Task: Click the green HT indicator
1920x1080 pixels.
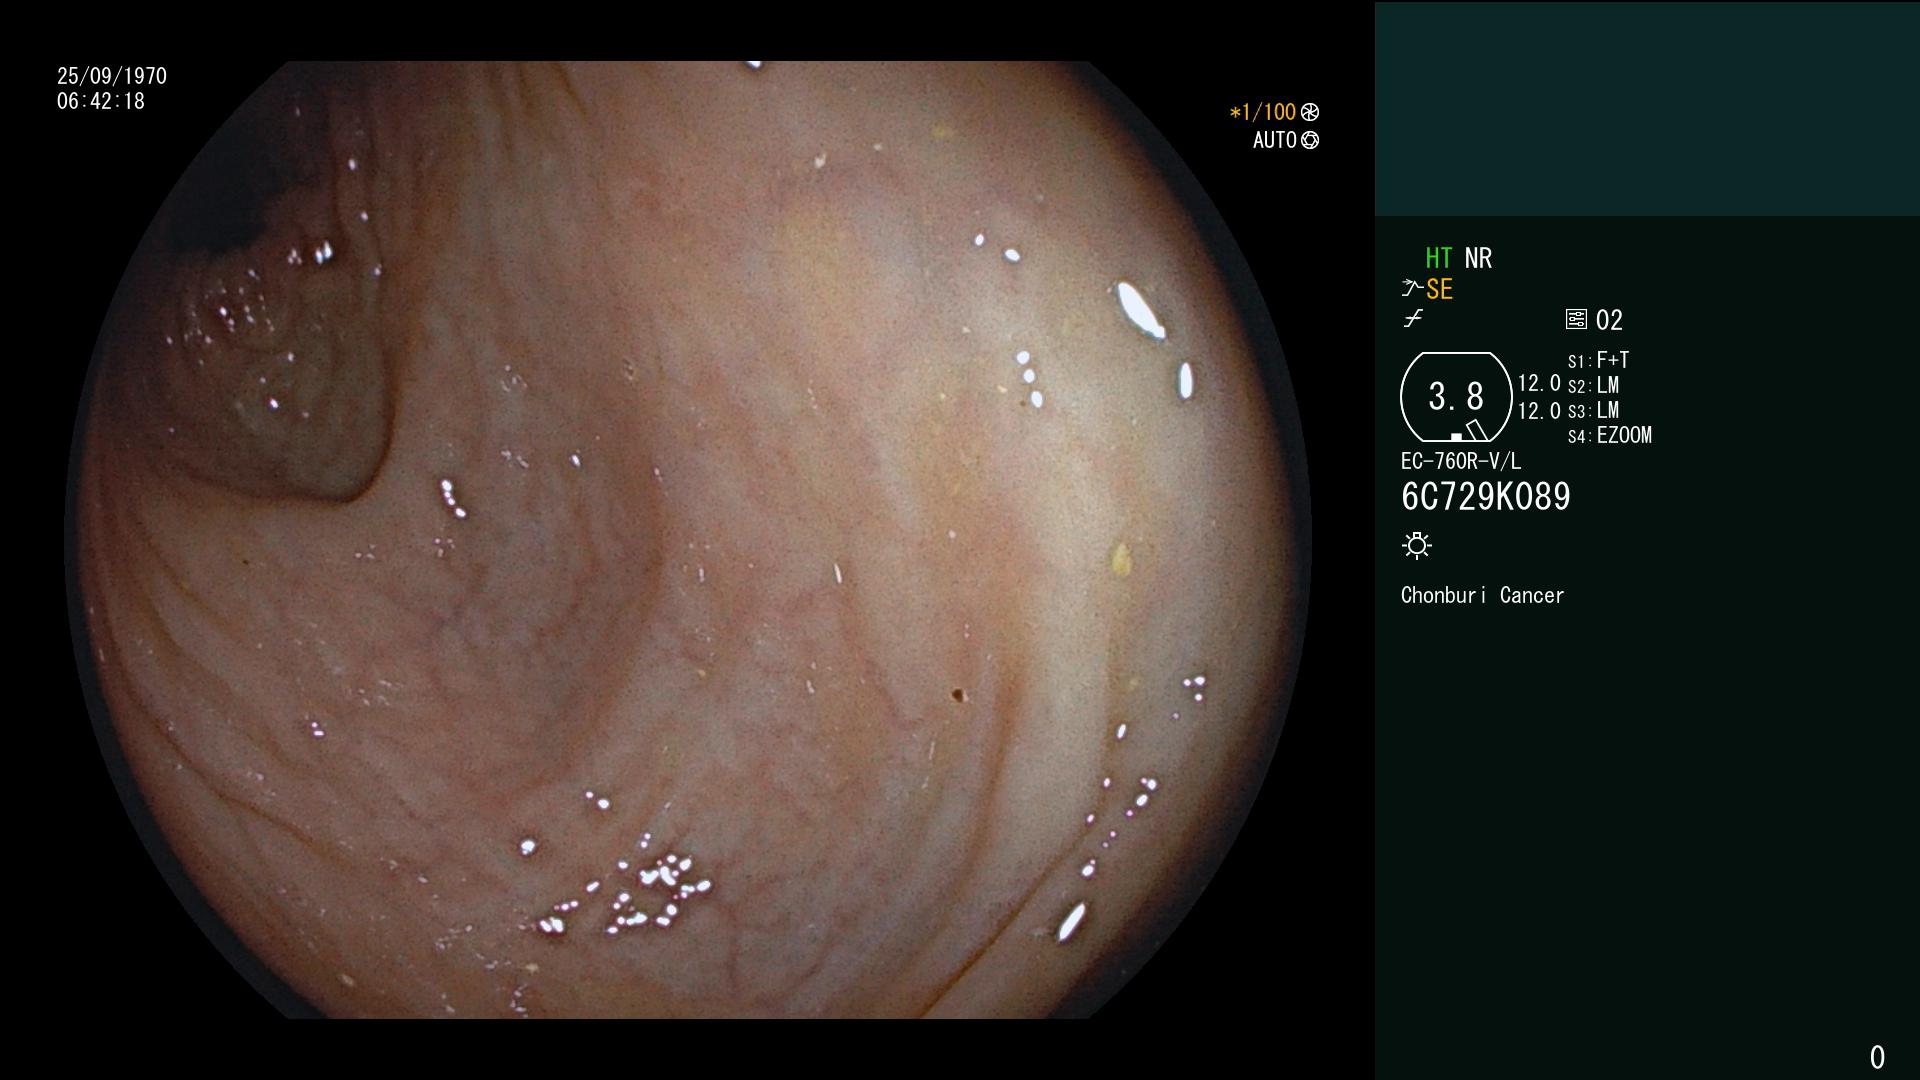Action: tap(1438, 258)
